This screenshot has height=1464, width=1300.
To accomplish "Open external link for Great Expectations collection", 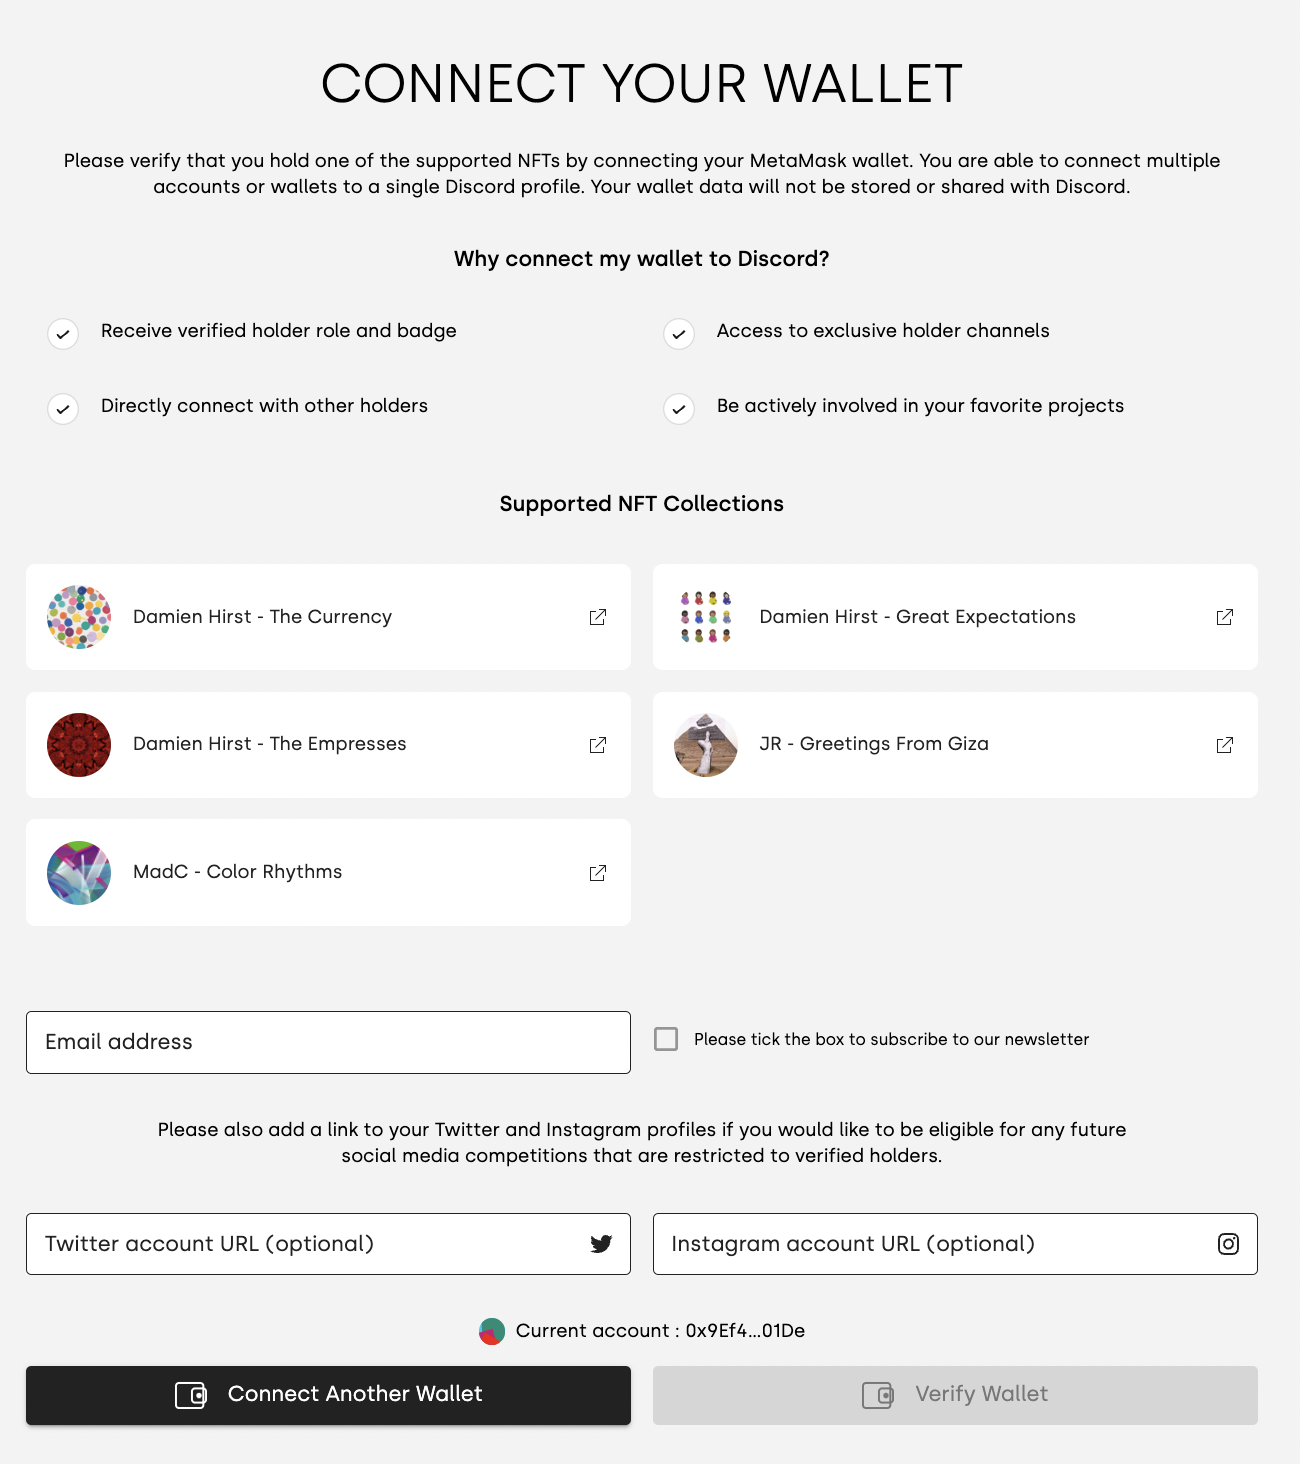I will [1224, 617].
